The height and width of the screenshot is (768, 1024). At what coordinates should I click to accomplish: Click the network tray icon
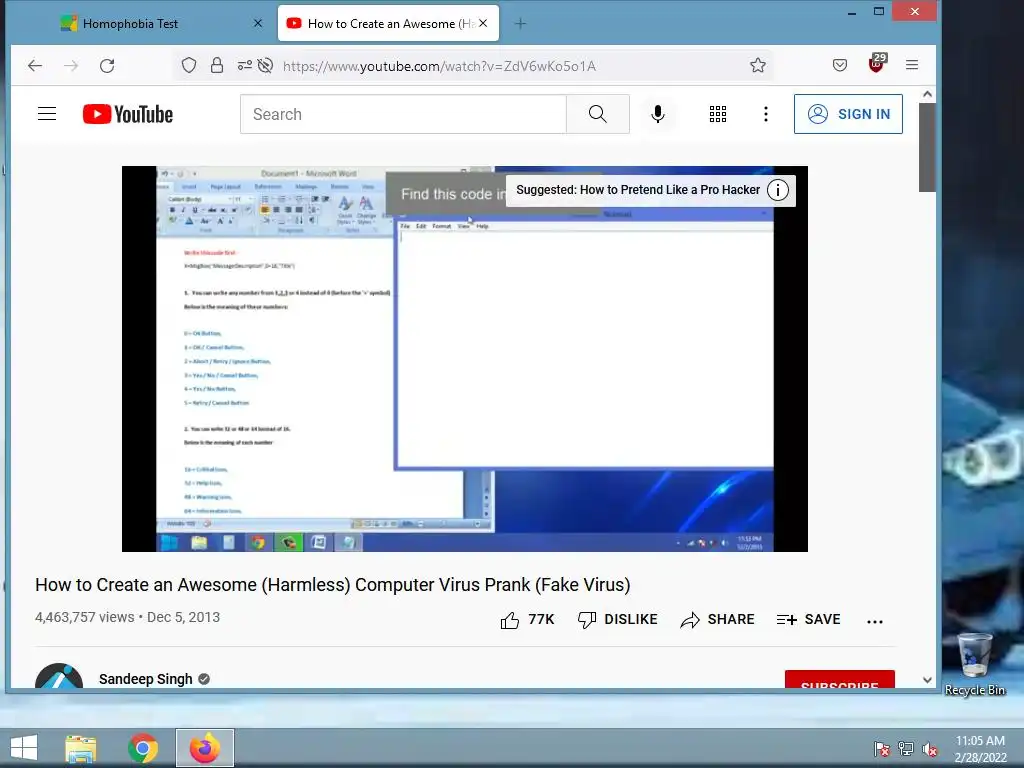[906, 749]
